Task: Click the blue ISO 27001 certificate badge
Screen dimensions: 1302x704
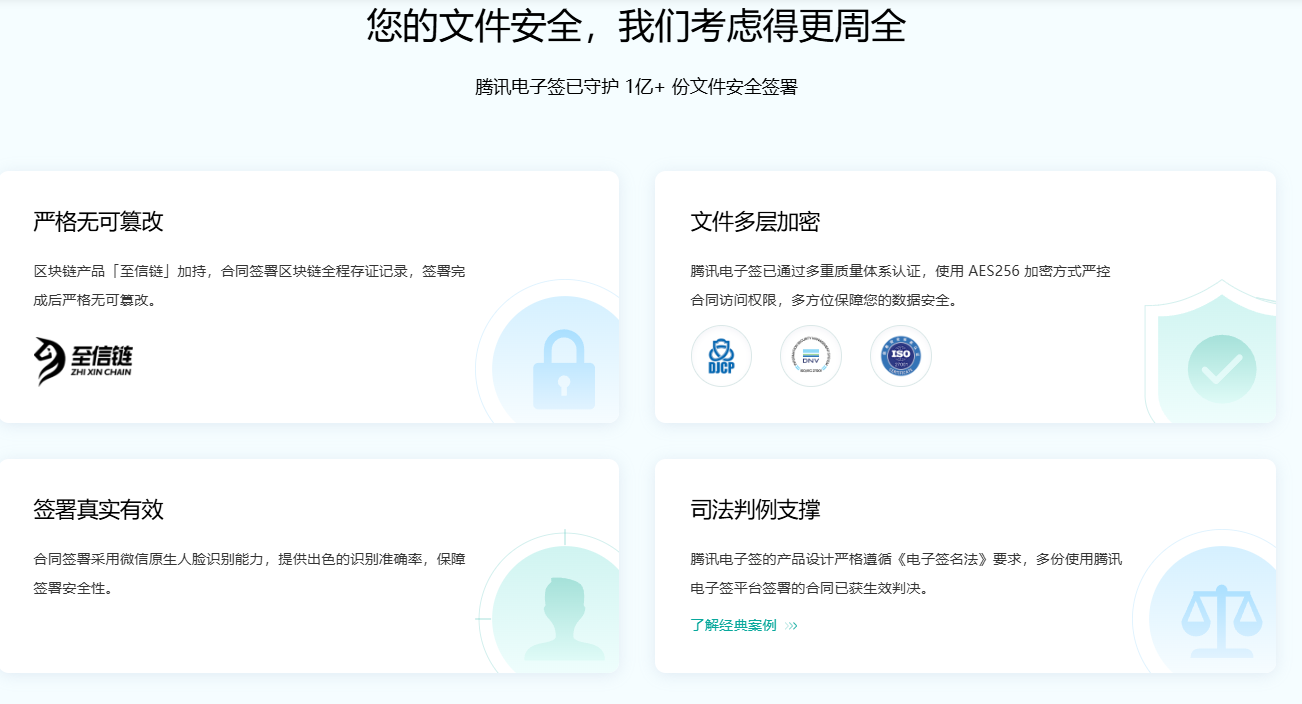Action: [x=900, y=356]
